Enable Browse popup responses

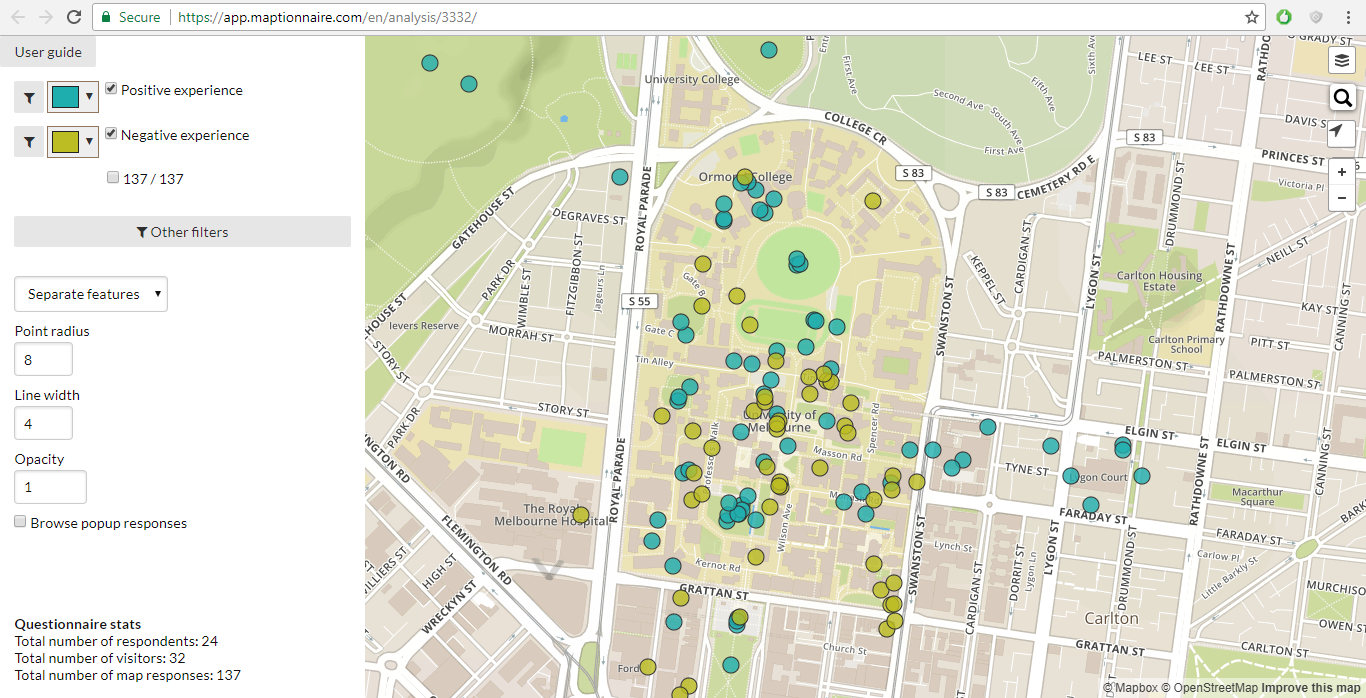tap(20, 522)
